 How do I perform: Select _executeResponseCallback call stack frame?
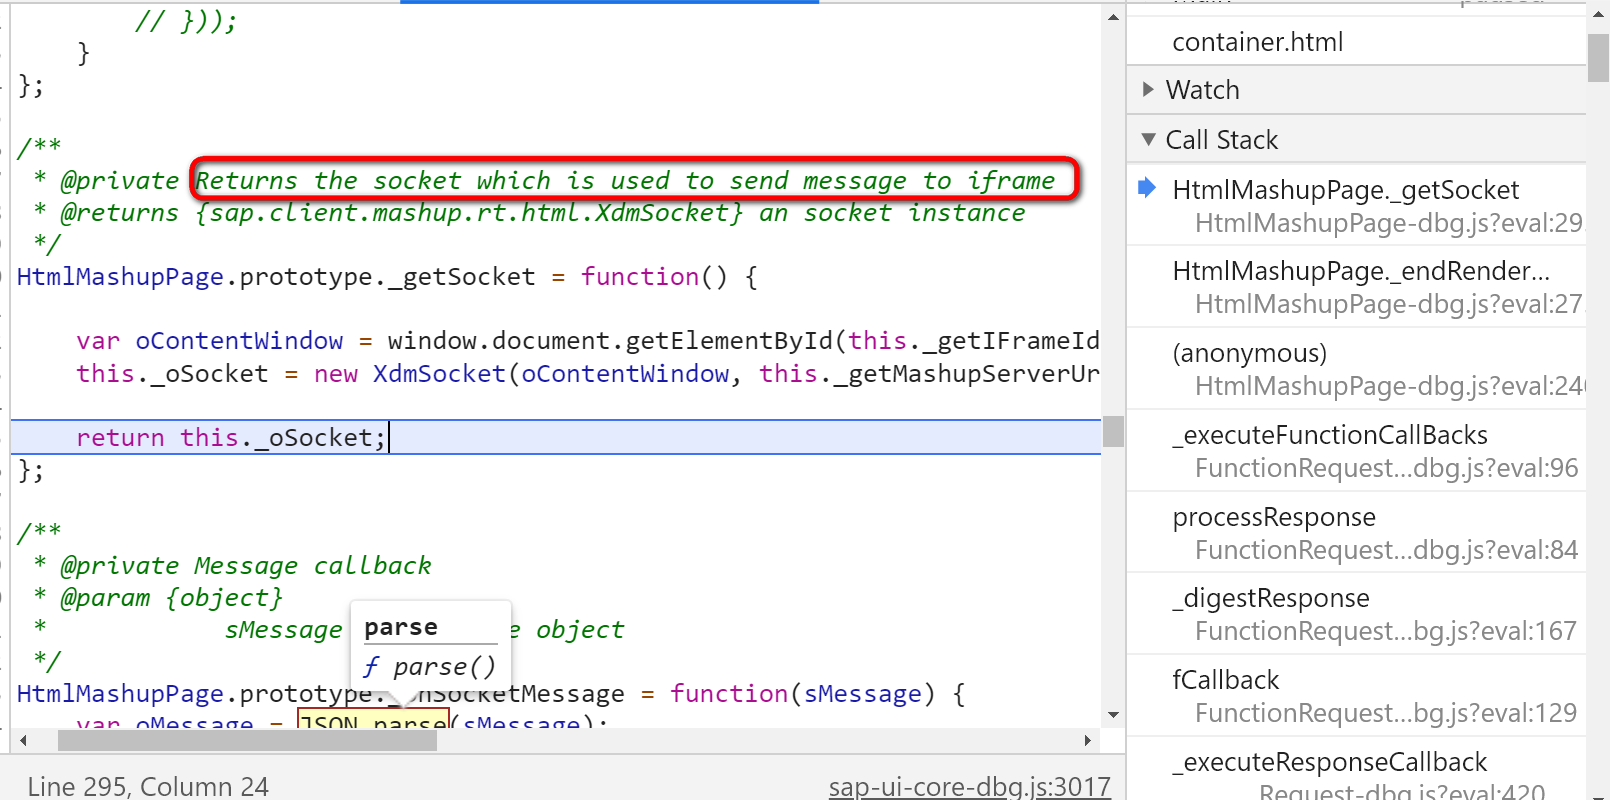point(1356,770)
